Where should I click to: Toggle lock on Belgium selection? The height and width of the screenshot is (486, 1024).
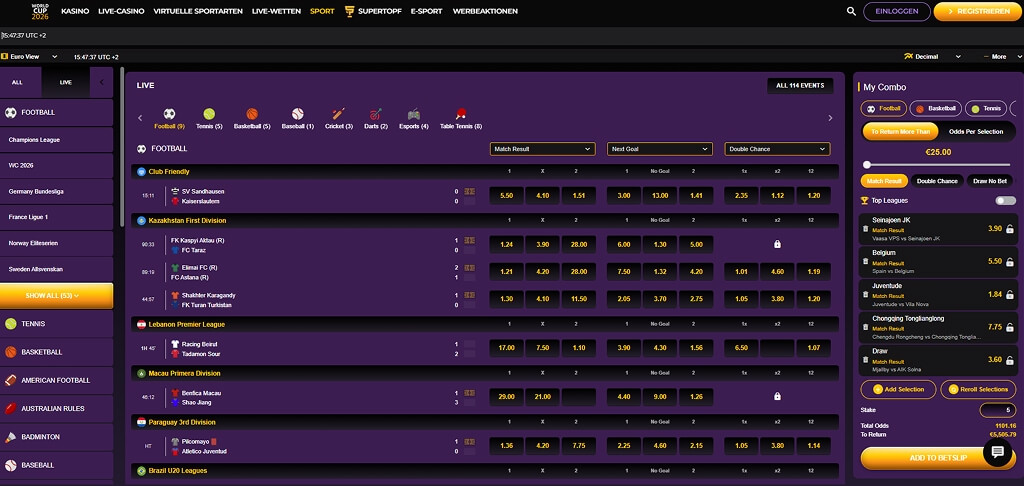point(1010,261)
